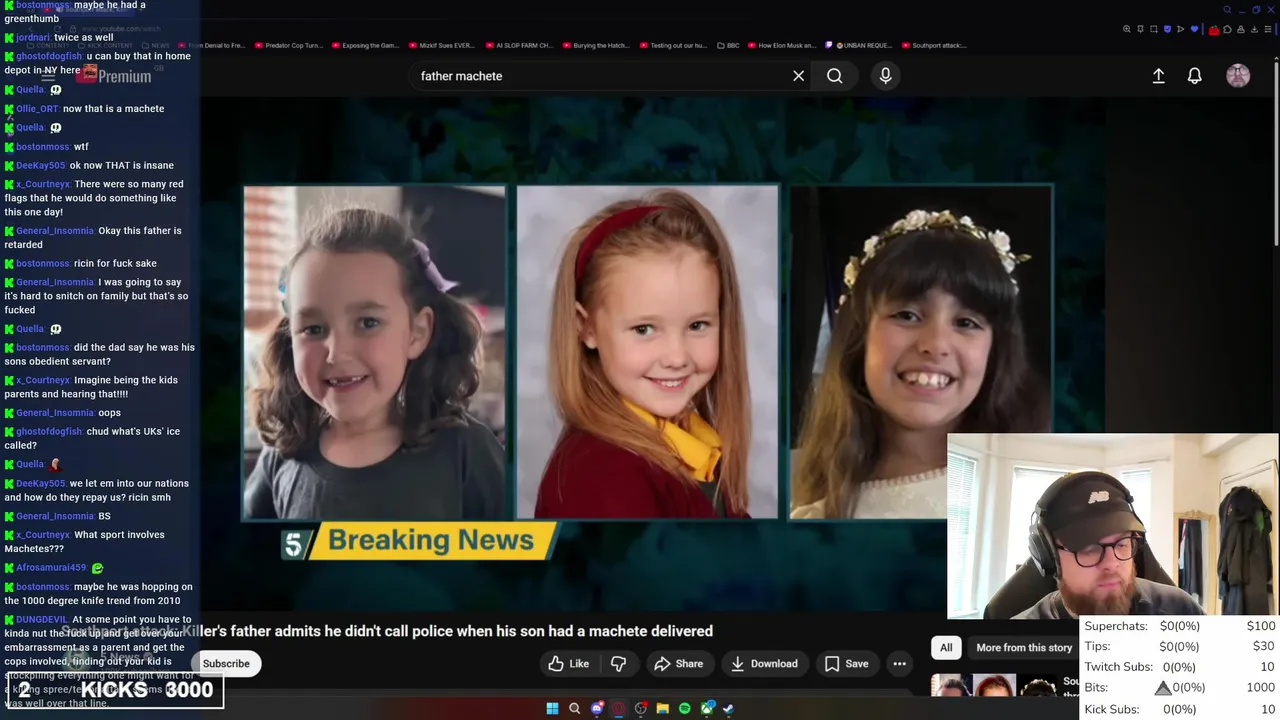
Task: Open 'Predator Cop Turn...' bookmark
Action: pos(289,45)
